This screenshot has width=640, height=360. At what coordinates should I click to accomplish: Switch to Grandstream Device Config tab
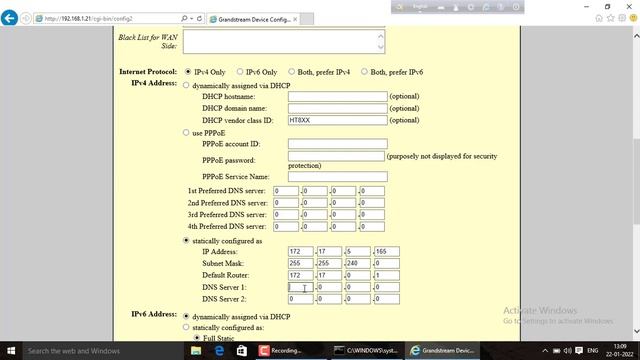pyautogui.click(x=253, y=19)
